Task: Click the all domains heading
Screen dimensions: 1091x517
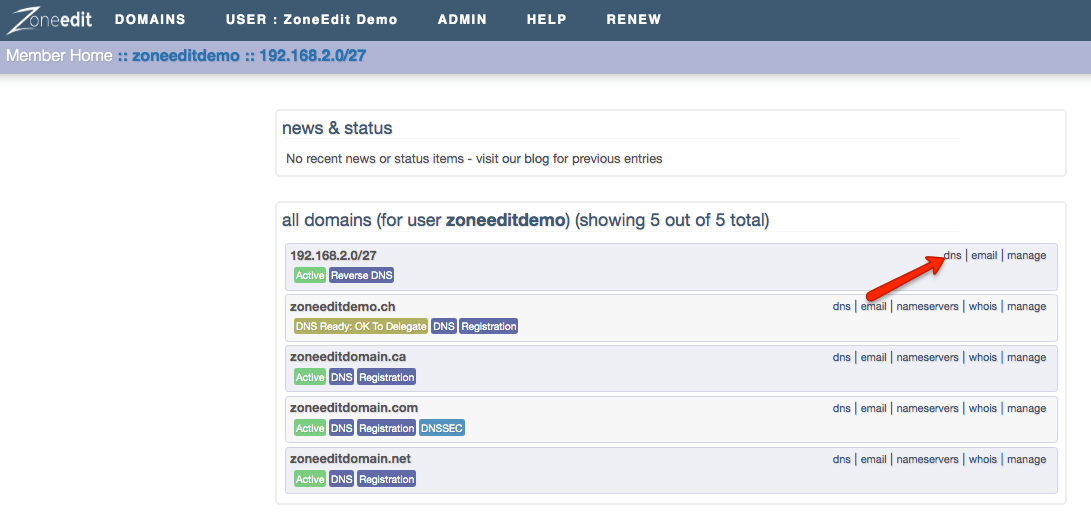Action: click(525, 221)
